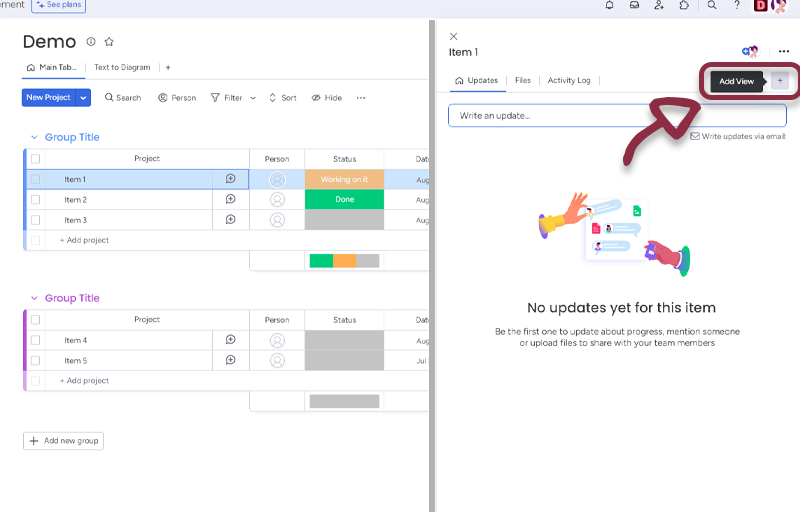Open the notifications bell icon
Screen dimensions: 800x512
click(610, 5)
